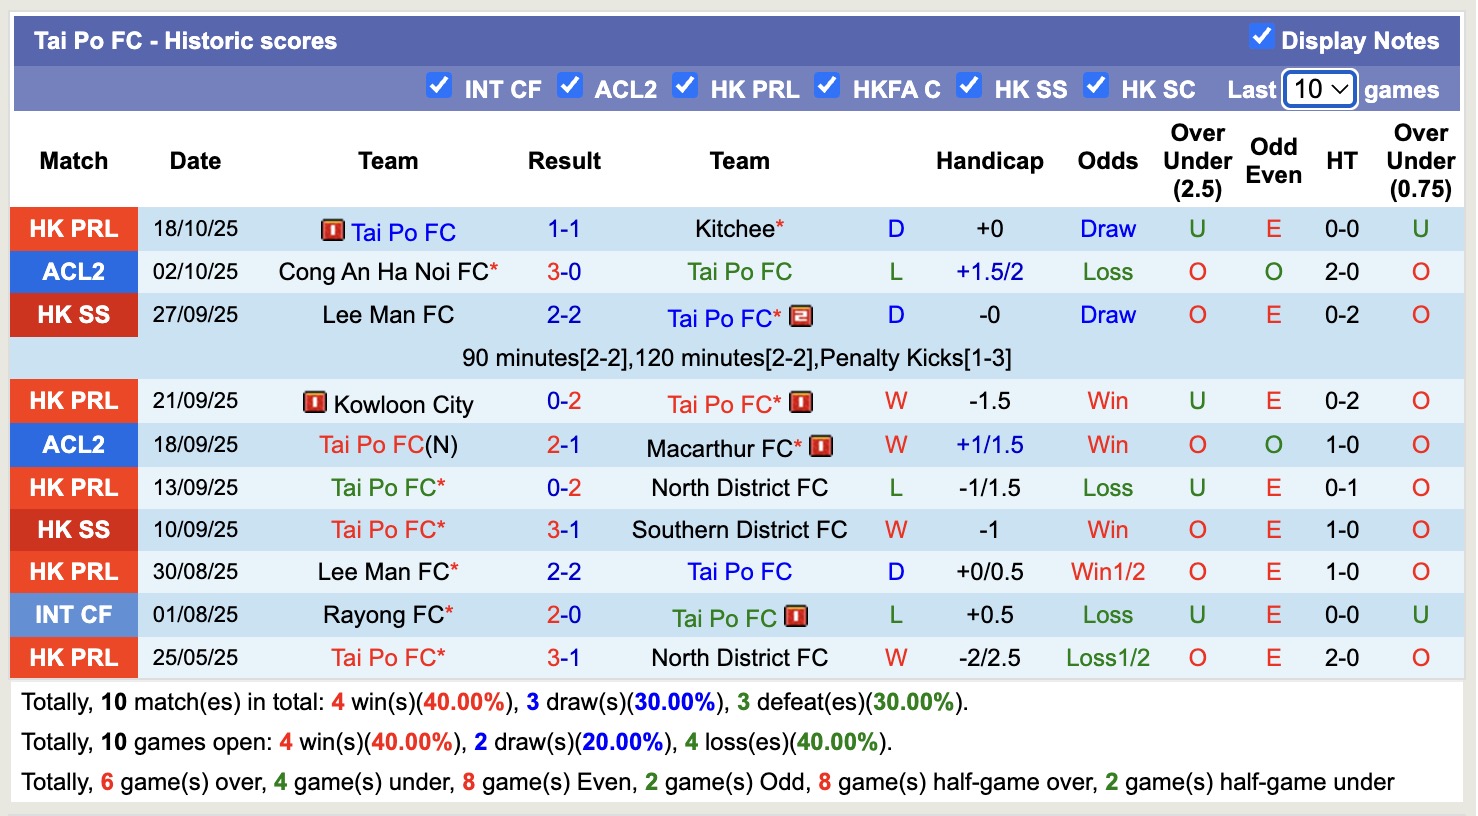Viewport: 1478px width, 816px height.
Task: Click the Handicap column header
Action: (x=989, y=160)
